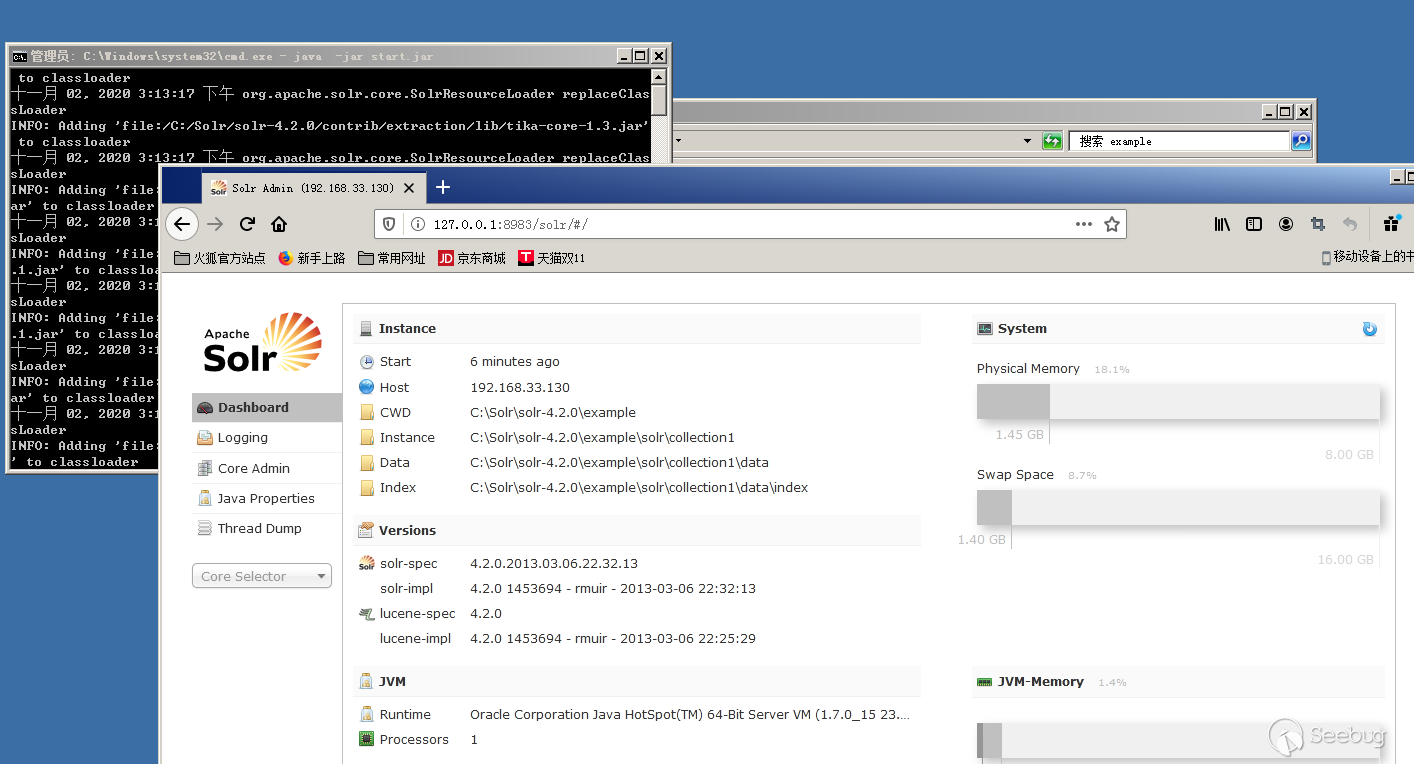Open Firefox account profile icon
The width and height of the screenshot is (1414, 764).
pos(1286,224)
